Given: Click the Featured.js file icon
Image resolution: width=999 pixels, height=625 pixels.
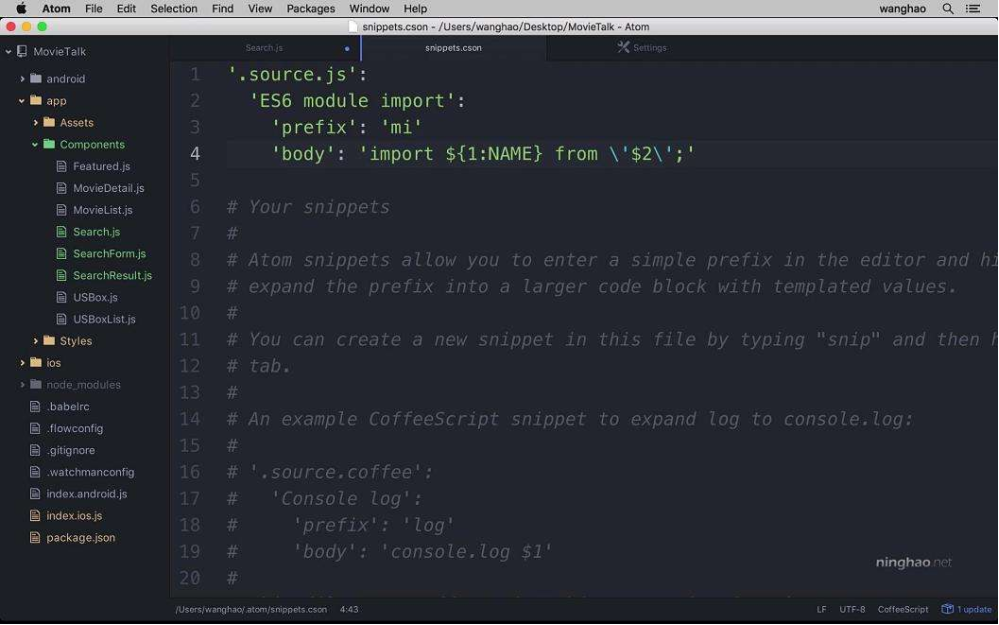Looking at the screenshot, I should pyautogui.click(x=61, y=166).
